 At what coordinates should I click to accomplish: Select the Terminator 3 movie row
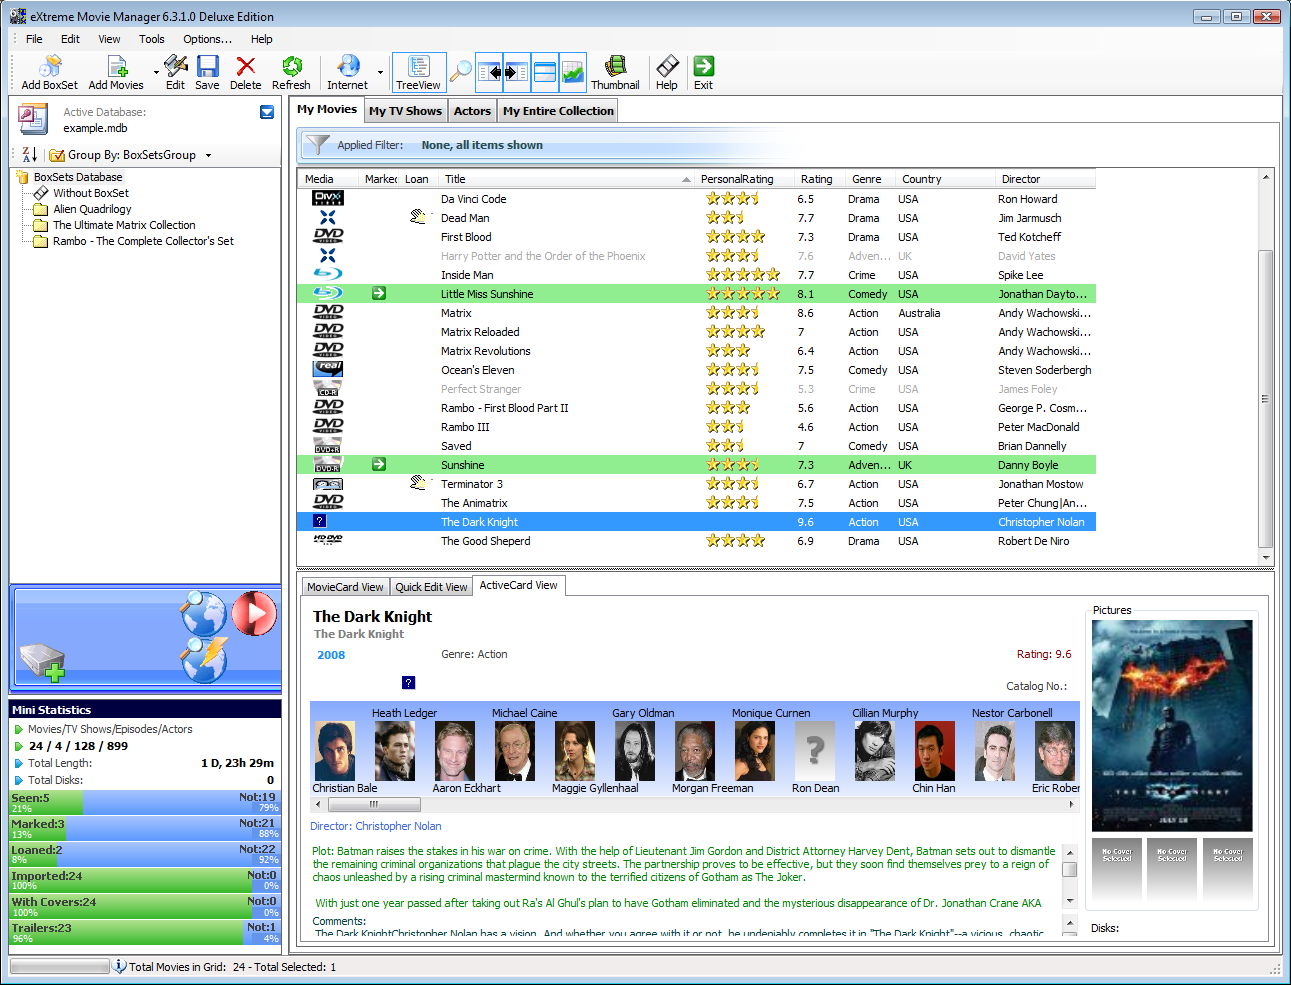coord(696,484)
